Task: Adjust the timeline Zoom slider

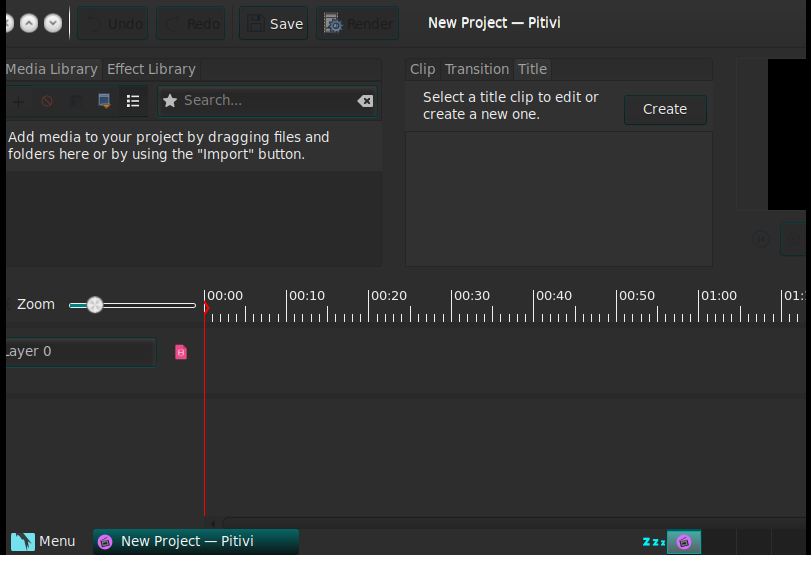Action: coord(132,305)
